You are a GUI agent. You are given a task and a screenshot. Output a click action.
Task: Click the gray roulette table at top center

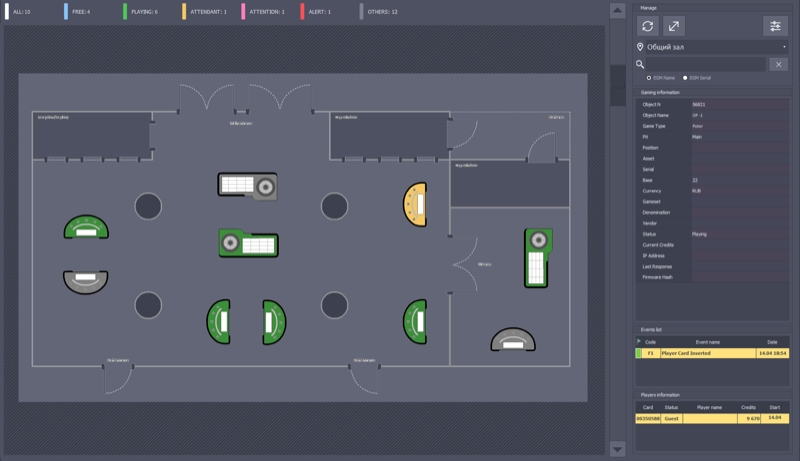tap(247, 186)
